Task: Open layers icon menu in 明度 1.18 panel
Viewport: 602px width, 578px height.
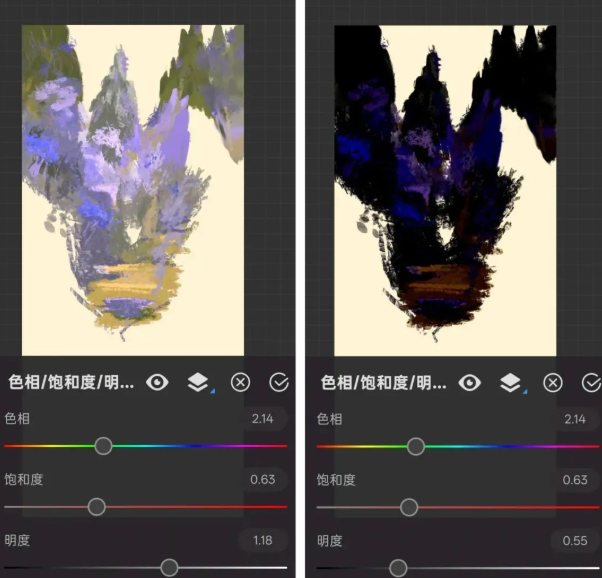Action: tap(199, 382)
